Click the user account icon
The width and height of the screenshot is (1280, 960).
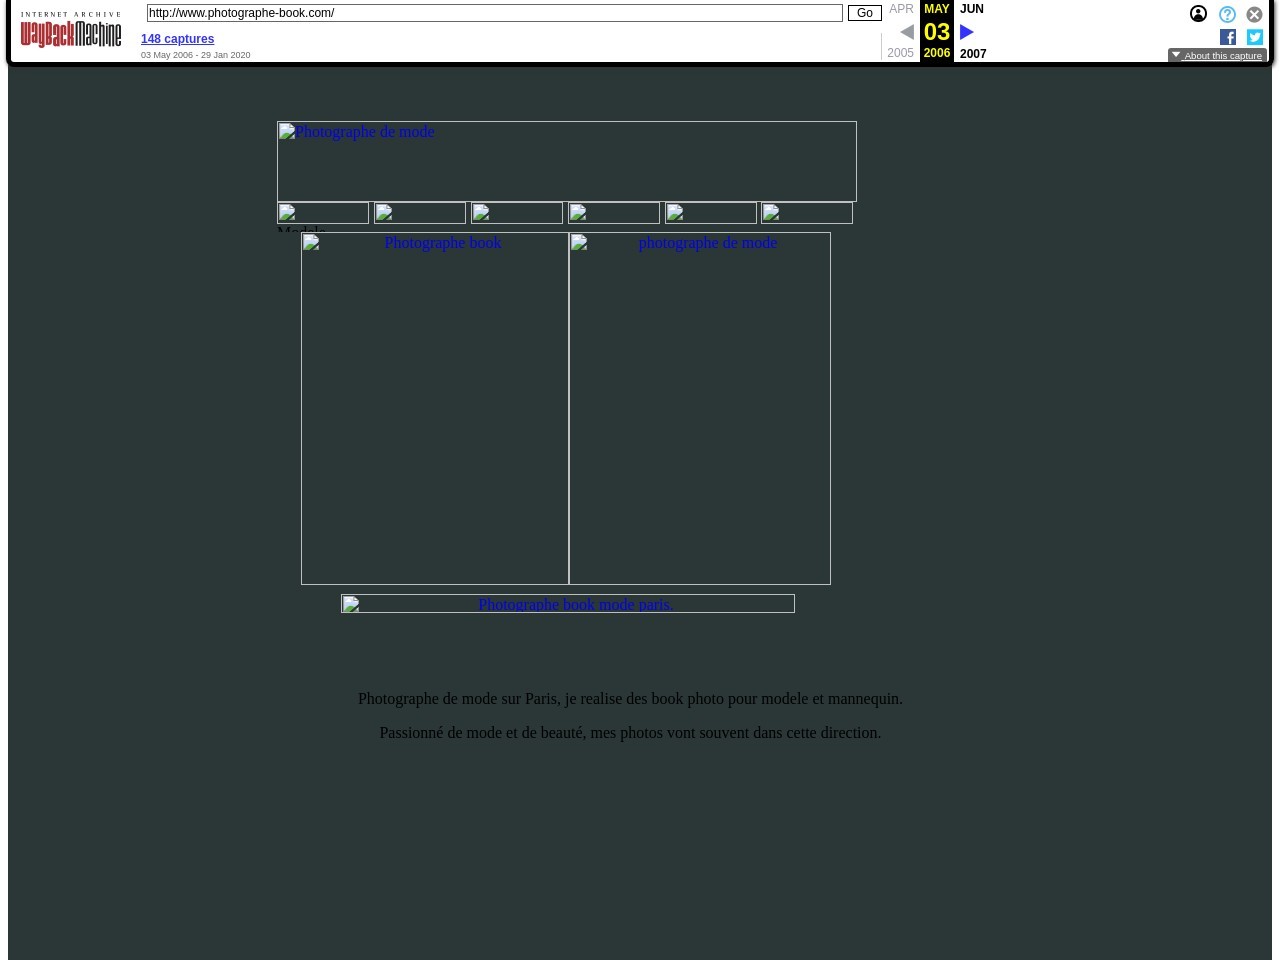tap(1198, 14)
